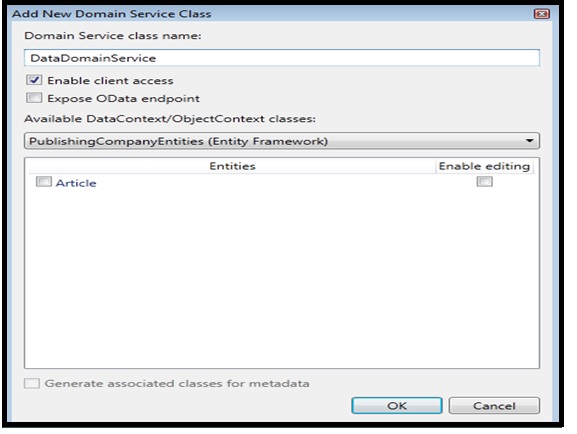Click the Enable editing column header
The width and height of the screenshot is (577, 434).
point(484,166)
